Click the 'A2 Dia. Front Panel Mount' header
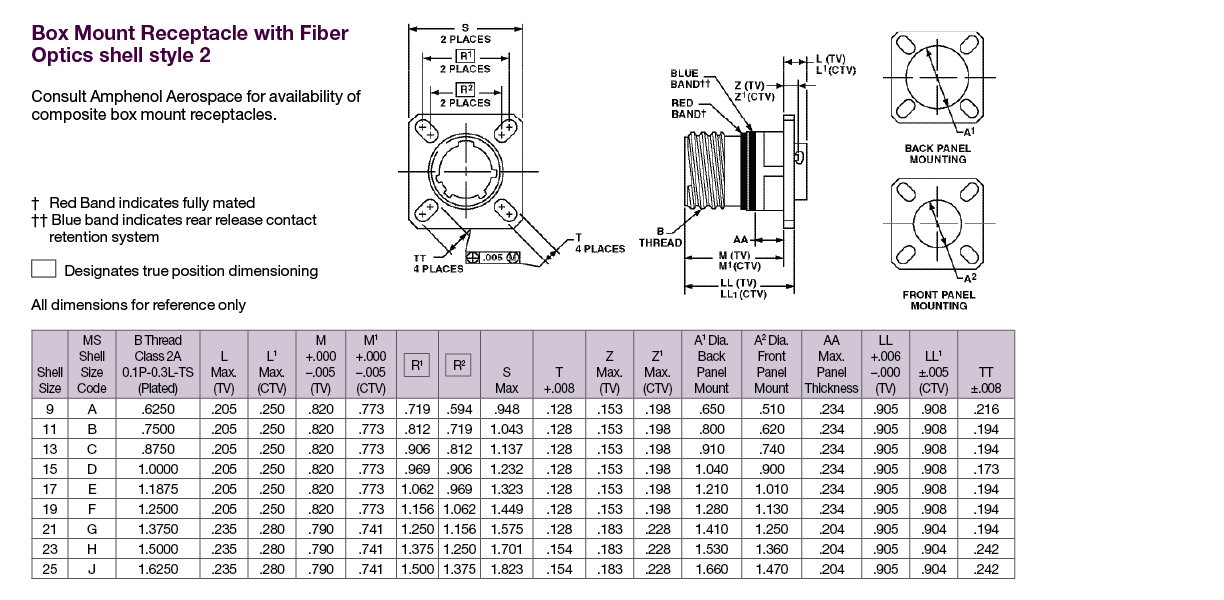The image size is (1224, 600). tap(771, 363)
